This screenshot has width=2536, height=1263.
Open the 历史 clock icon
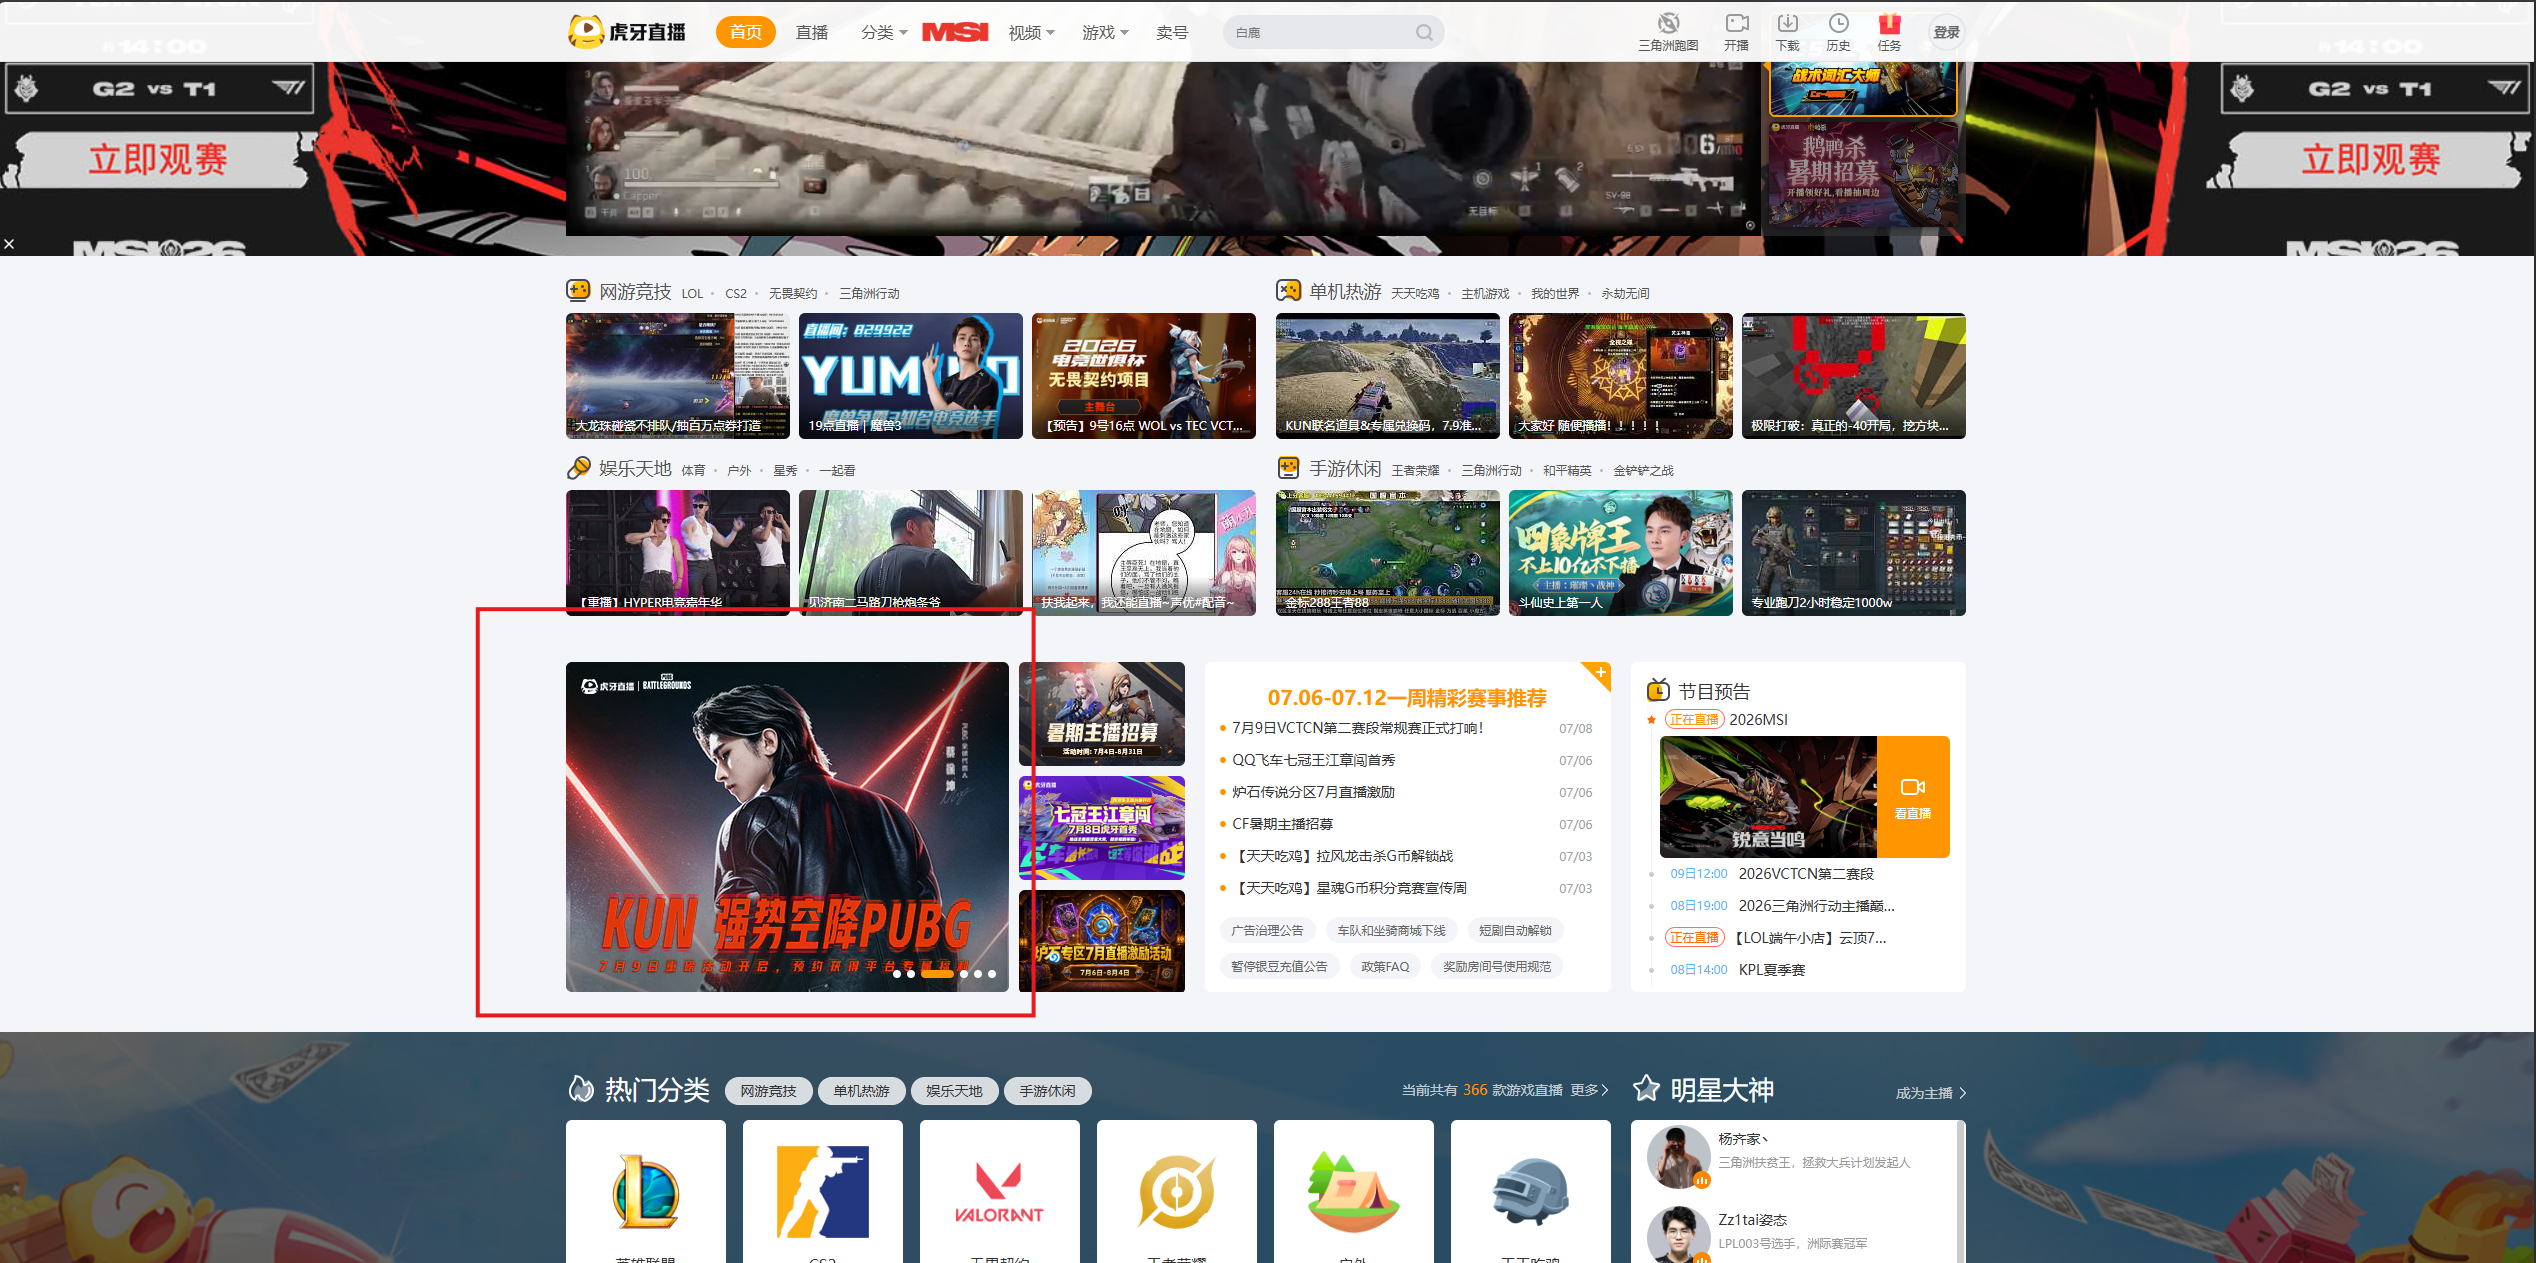(1838, 23)
